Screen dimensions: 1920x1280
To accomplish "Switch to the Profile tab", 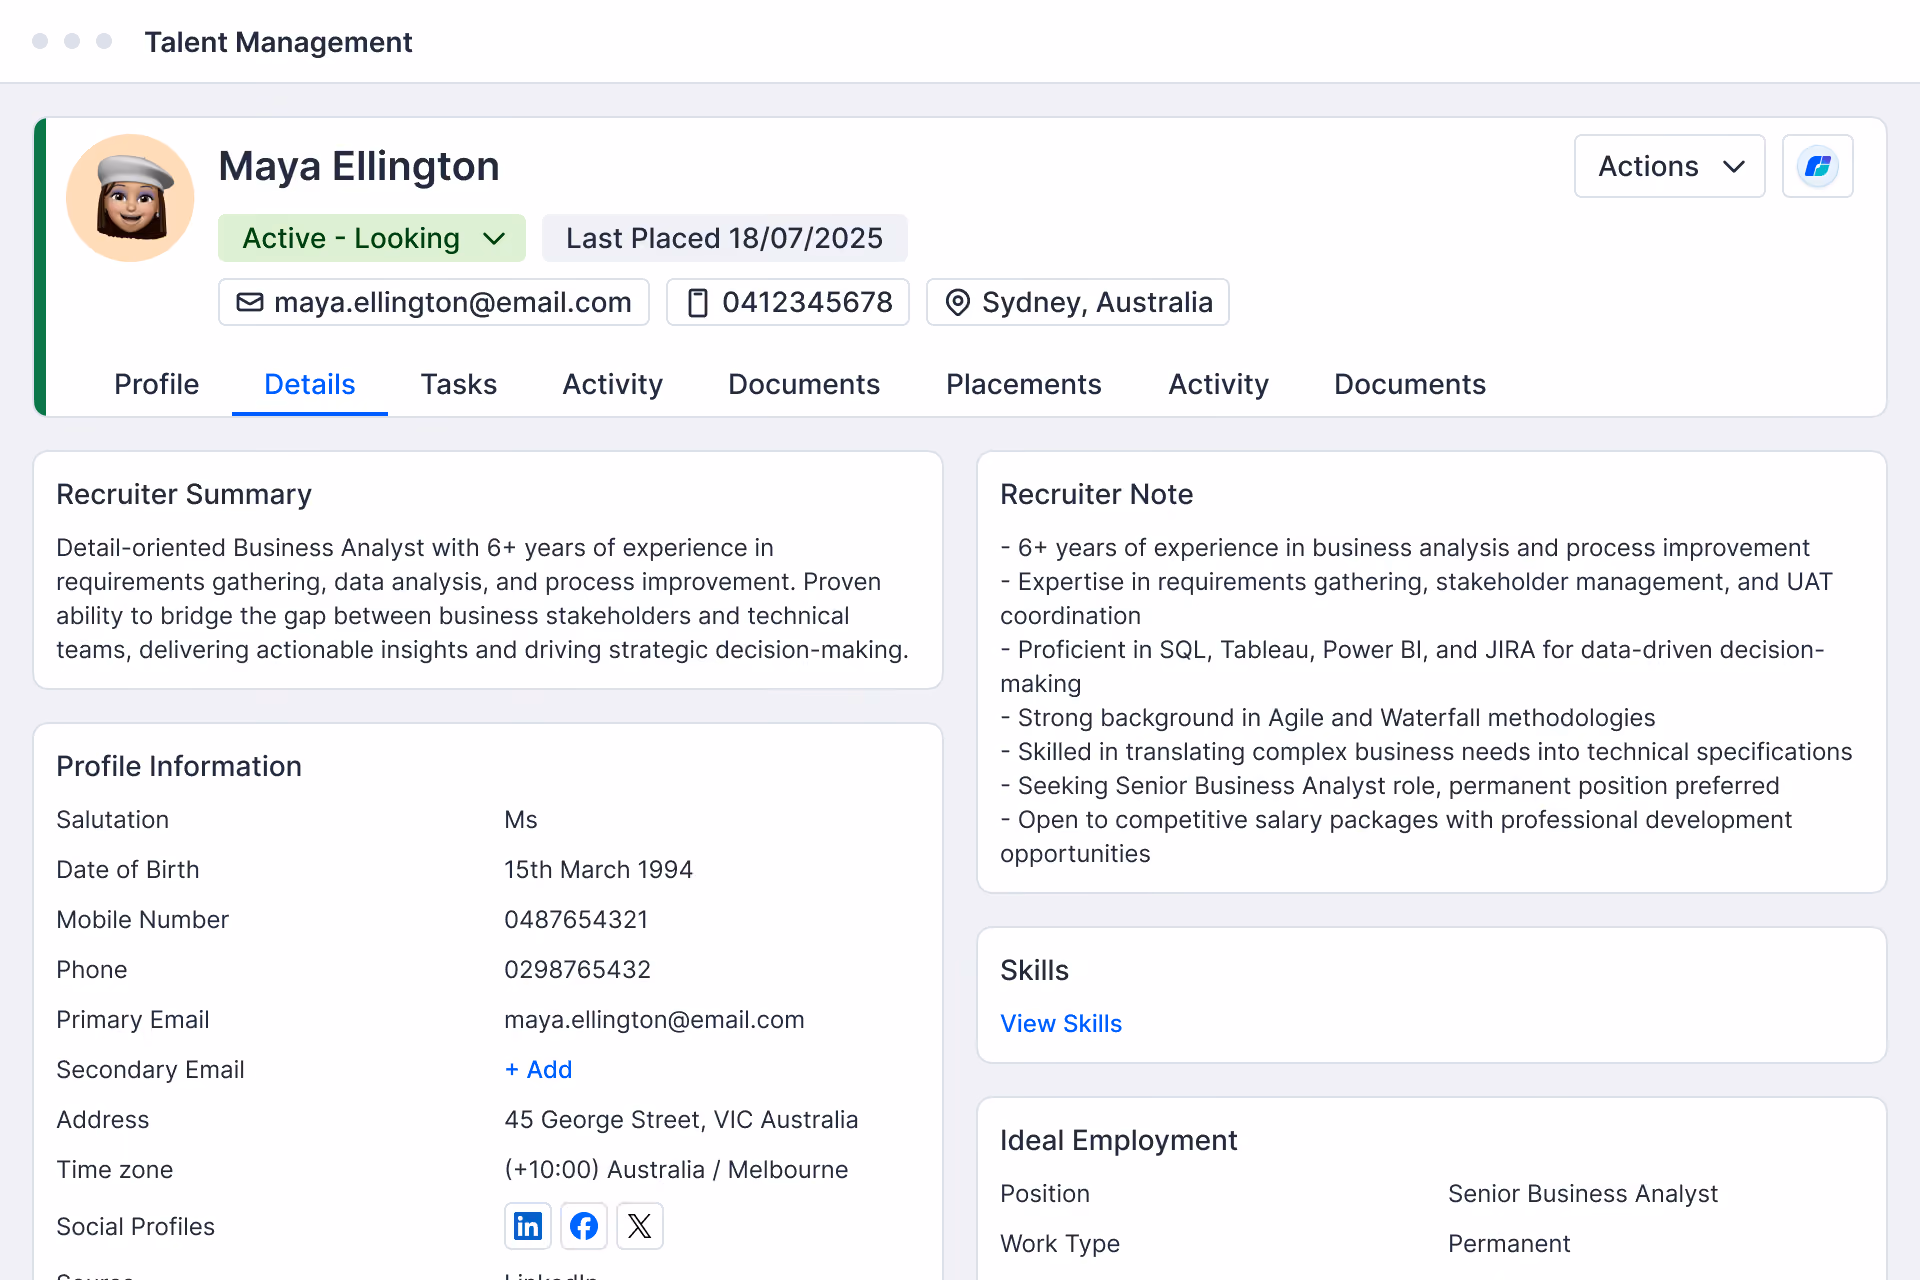I will pos(156,384).
